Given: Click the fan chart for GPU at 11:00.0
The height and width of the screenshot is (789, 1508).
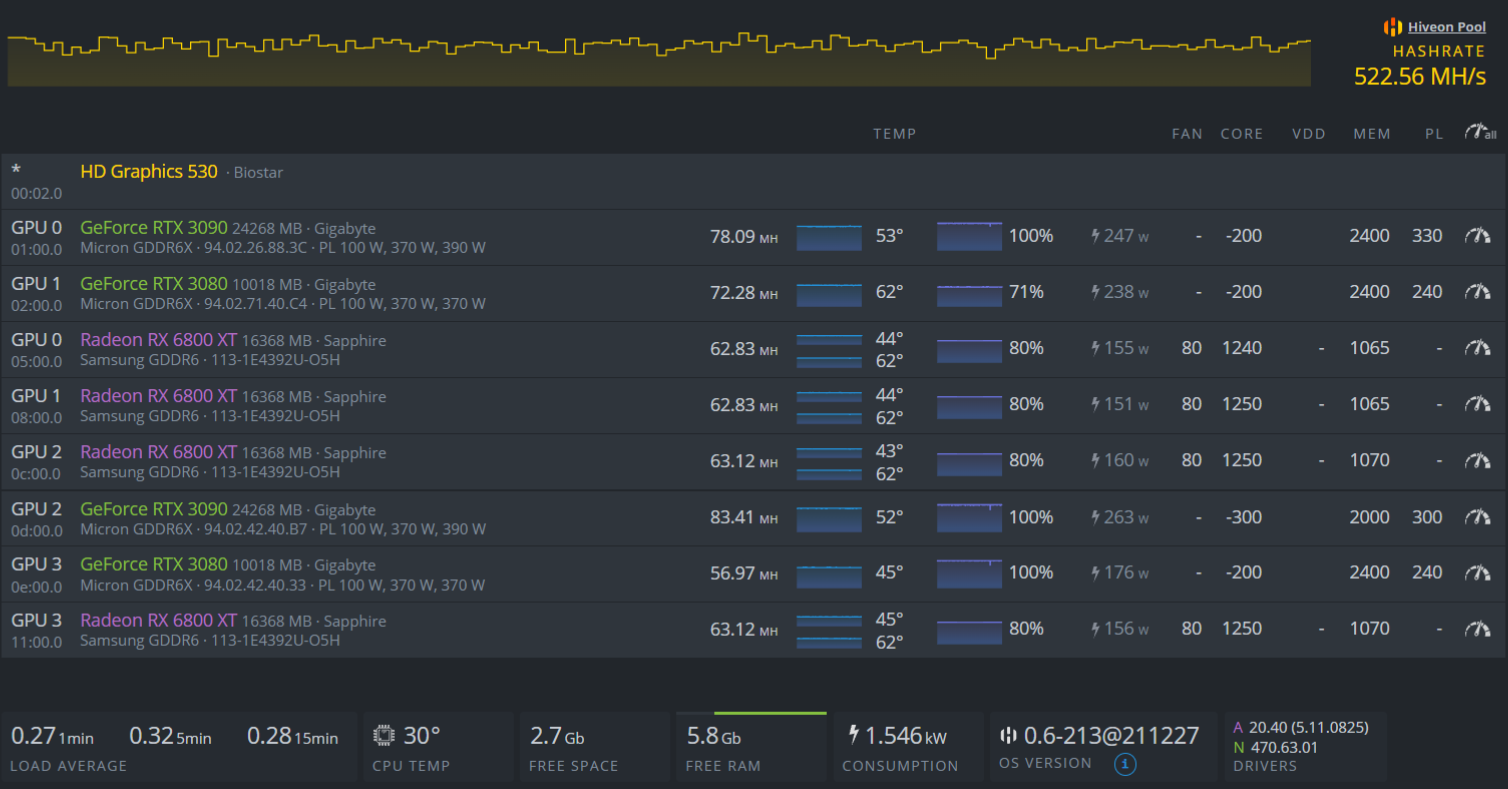Looking at the screenshot, I should [x=969, y=630].
